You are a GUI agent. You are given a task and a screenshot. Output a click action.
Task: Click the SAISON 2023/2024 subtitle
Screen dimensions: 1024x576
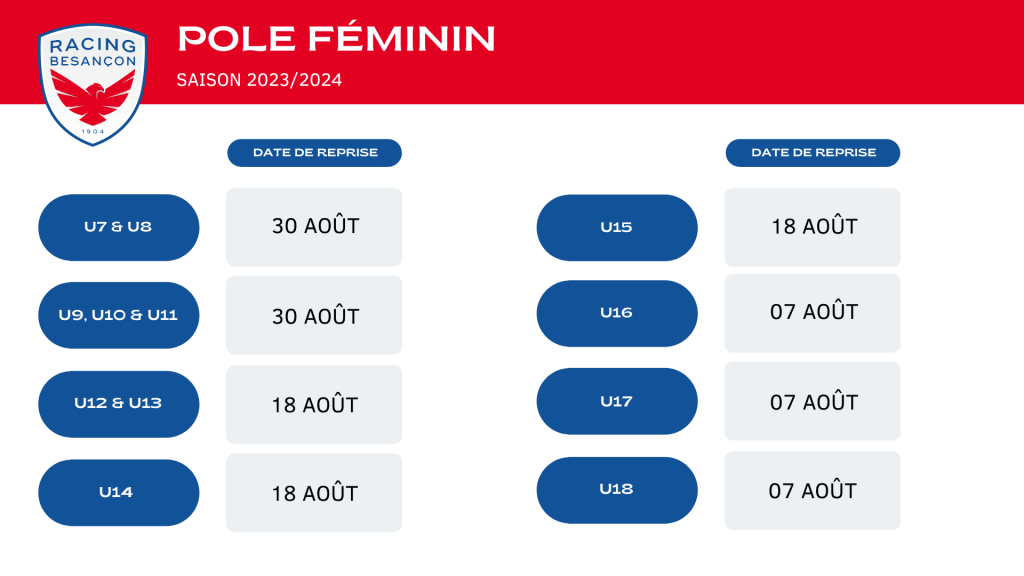tap(259, 80)
